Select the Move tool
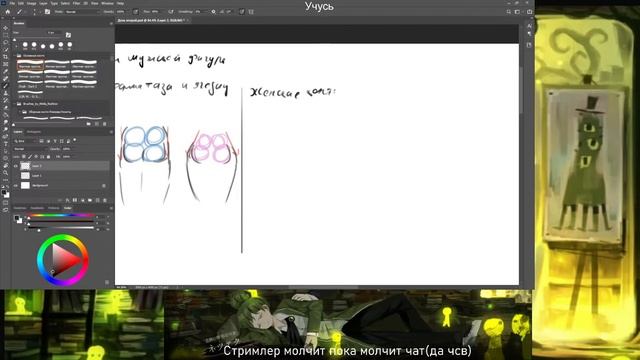Viewport: 640px width, 360px height. coord(6,28)
